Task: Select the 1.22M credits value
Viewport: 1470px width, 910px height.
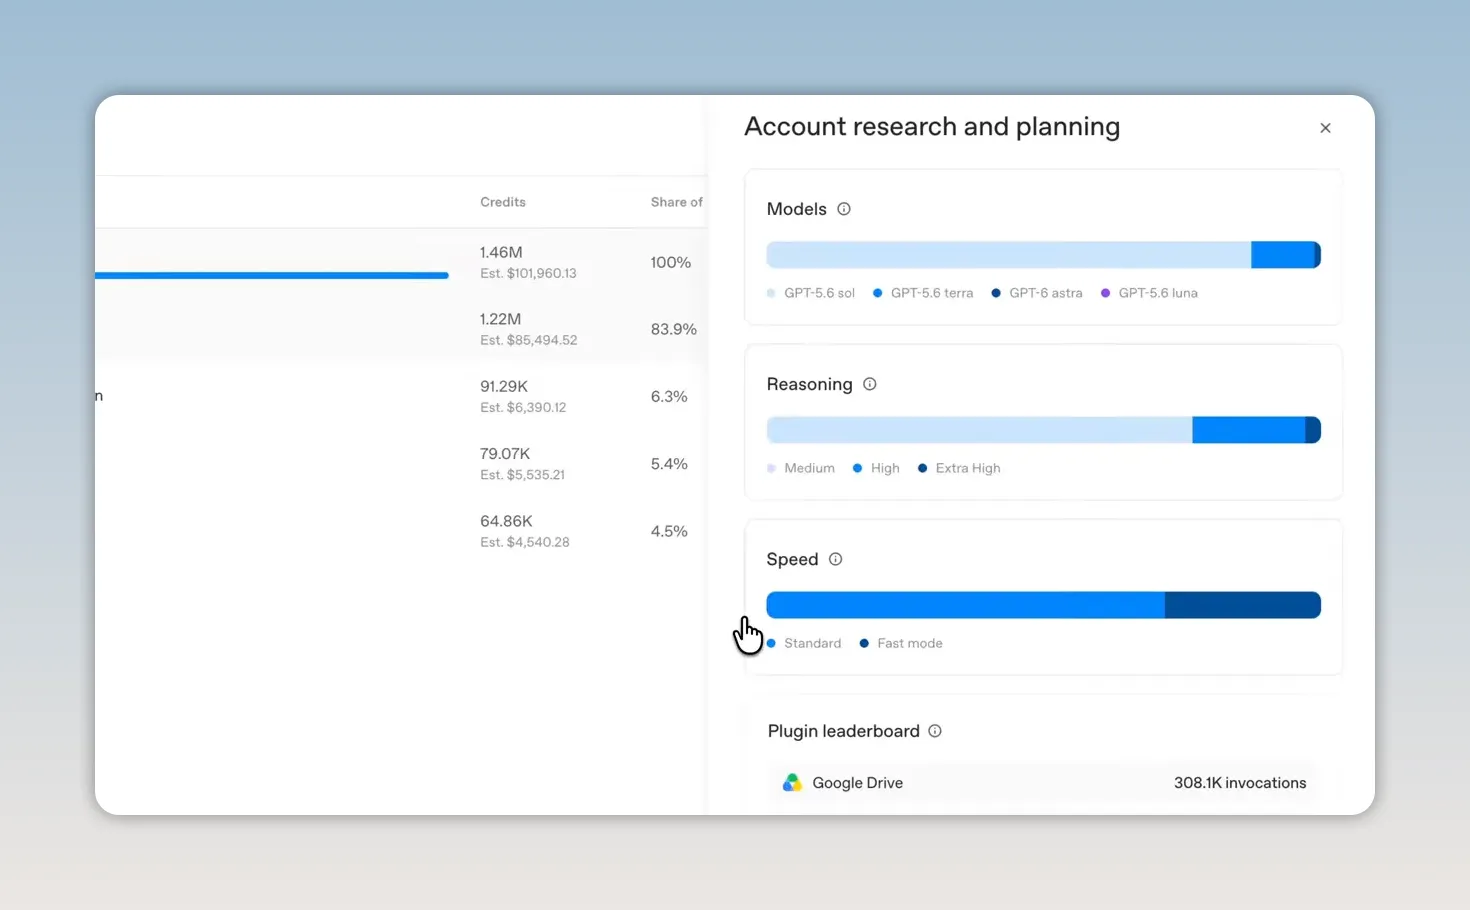Action: [500, 319]
